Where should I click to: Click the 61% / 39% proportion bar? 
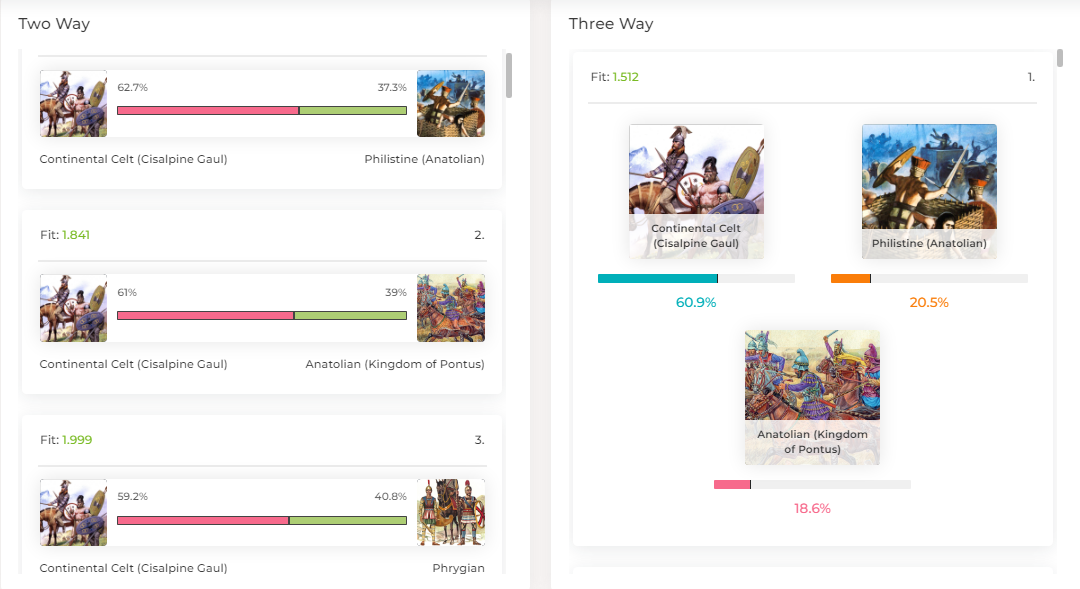tap(262, 316)
